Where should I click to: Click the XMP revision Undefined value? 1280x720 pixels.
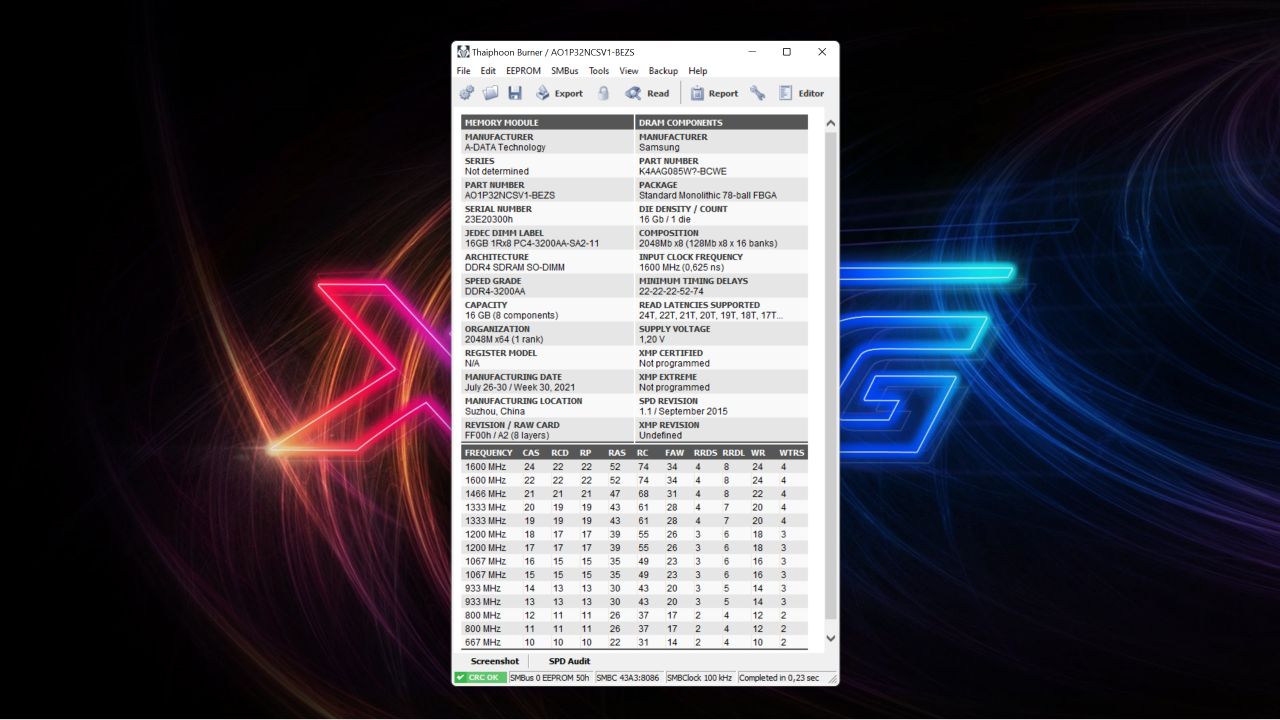coord(660,435)
